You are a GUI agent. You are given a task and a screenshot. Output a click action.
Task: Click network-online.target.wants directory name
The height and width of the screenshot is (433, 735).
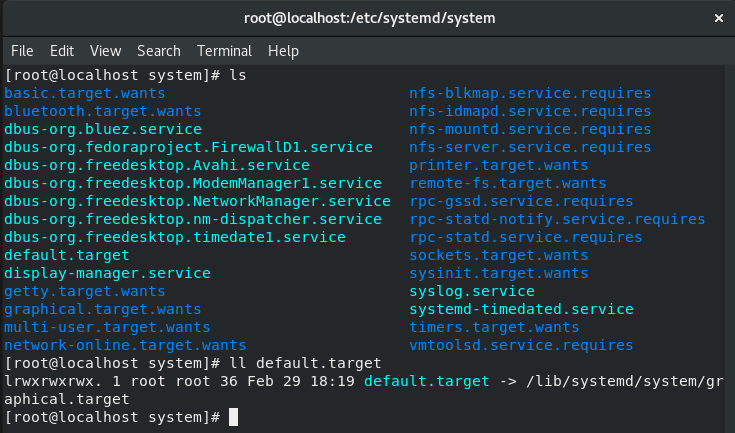(x=125, y=345)
